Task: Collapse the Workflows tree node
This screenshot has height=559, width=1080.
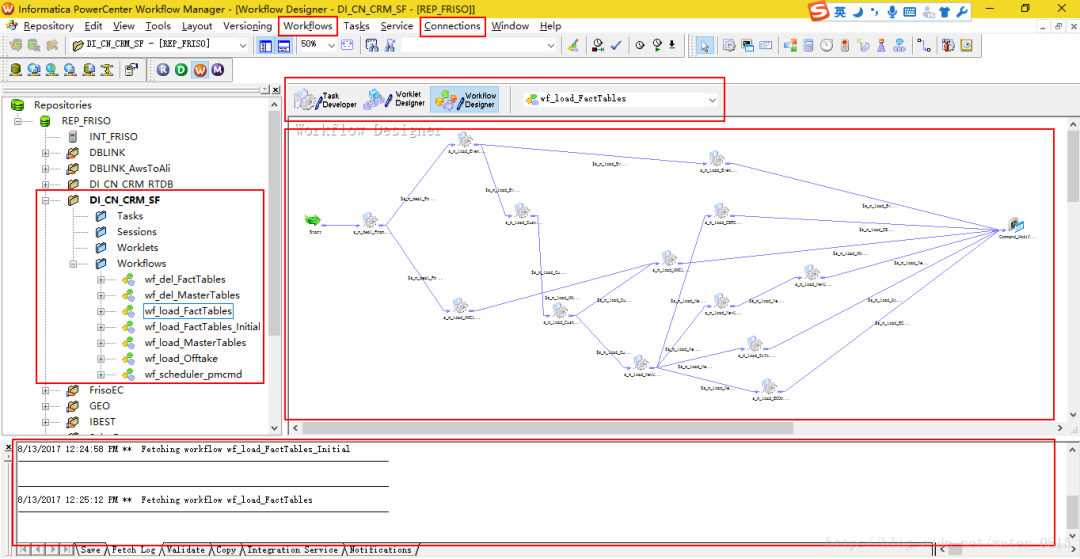Action: pyautogui.click(x=74, y=264)
